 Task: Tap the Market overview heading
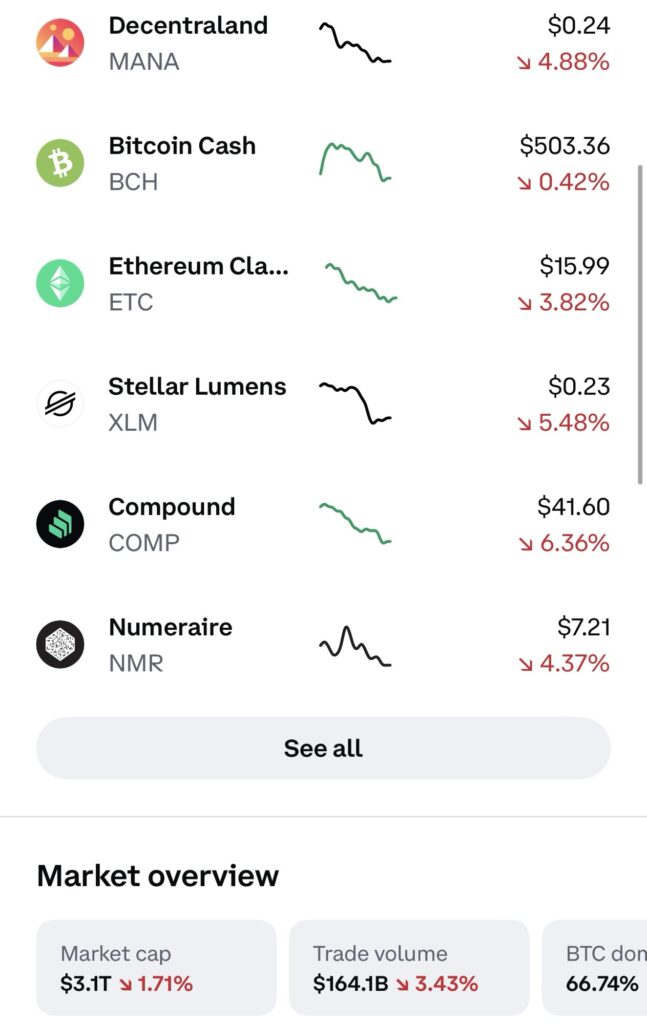[x=158, y=876]
